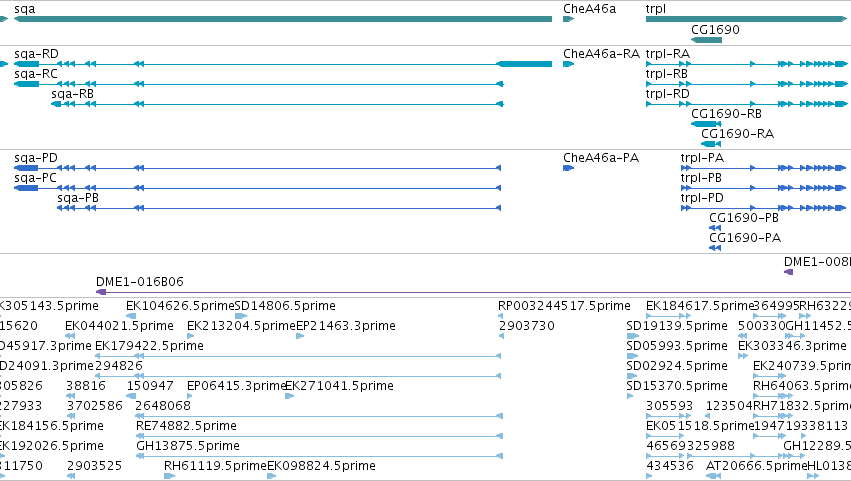Click the EK044021.5prime EST label
The height and width of the screenshot is (481, 851).
119,326
